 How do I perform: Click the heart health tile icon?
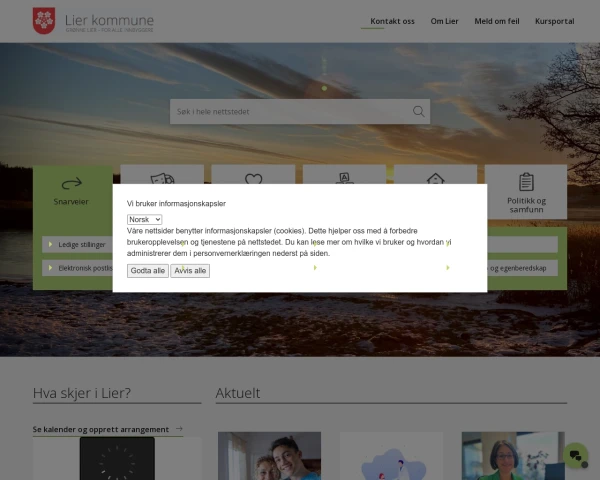click(x=253, y=179)
